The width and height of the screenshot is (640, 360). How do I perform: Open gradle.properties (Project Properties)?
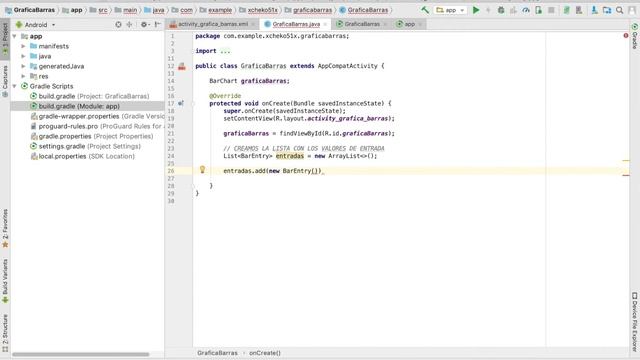tap(92, 136)
